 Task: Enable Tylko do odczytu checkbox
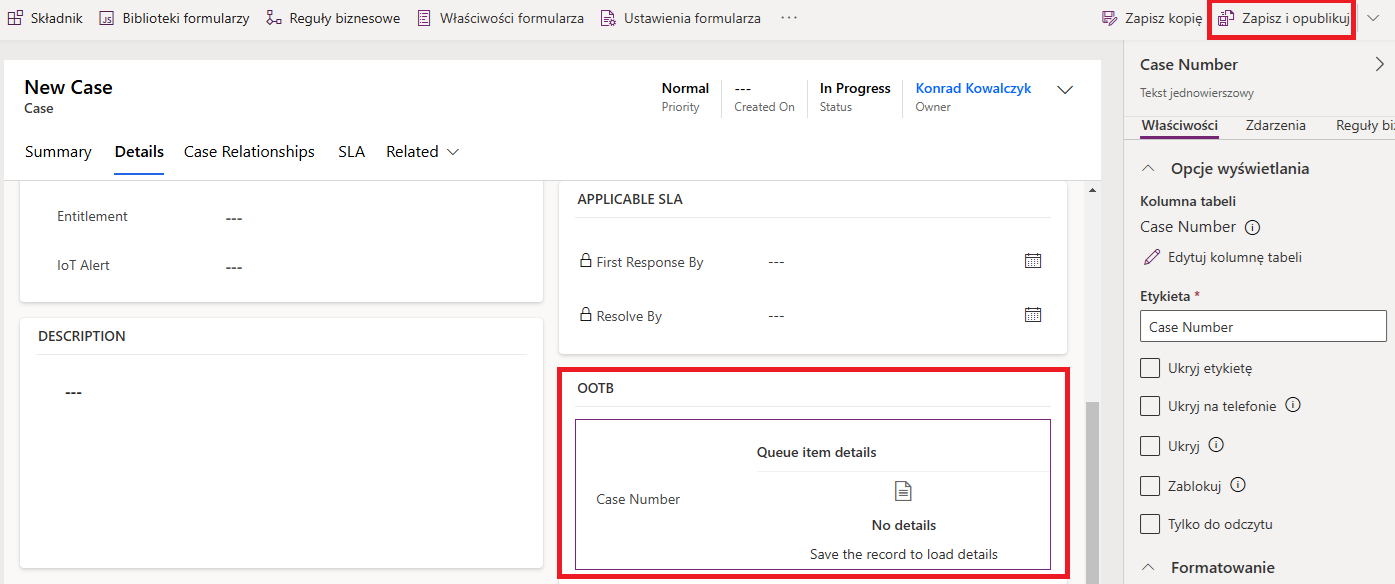tap(1150, 524)
